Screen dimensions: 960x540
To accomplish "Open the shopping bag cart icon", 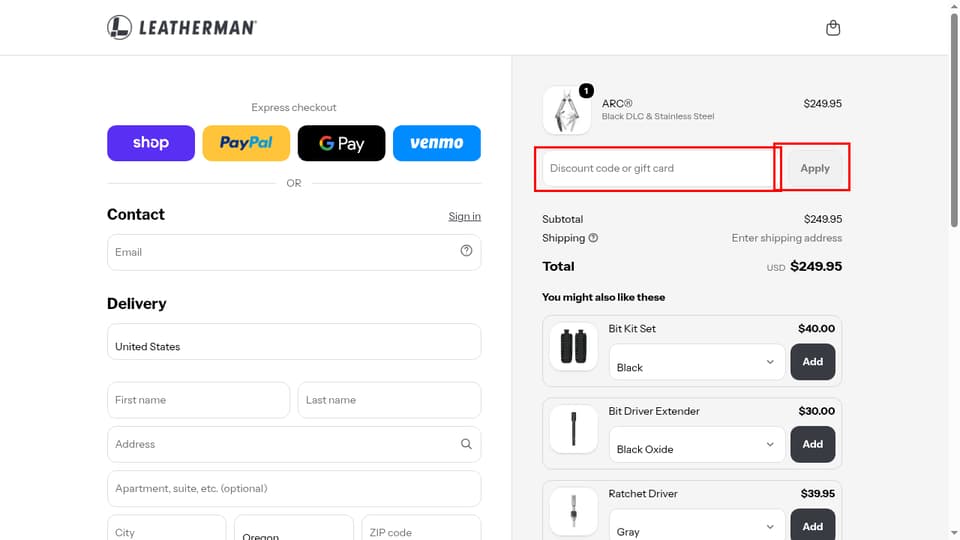I will [833, 28].
